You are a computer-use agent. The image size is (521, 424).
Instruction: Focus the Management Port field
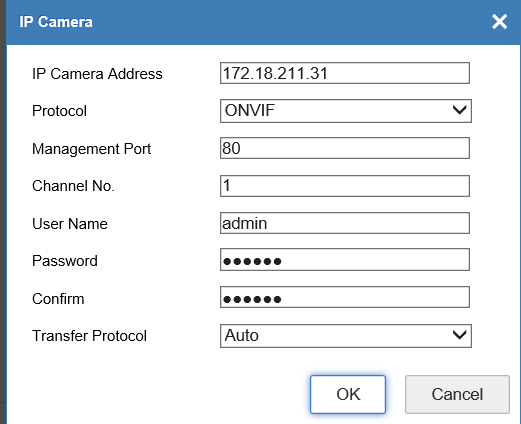click(x=345, y=148)
